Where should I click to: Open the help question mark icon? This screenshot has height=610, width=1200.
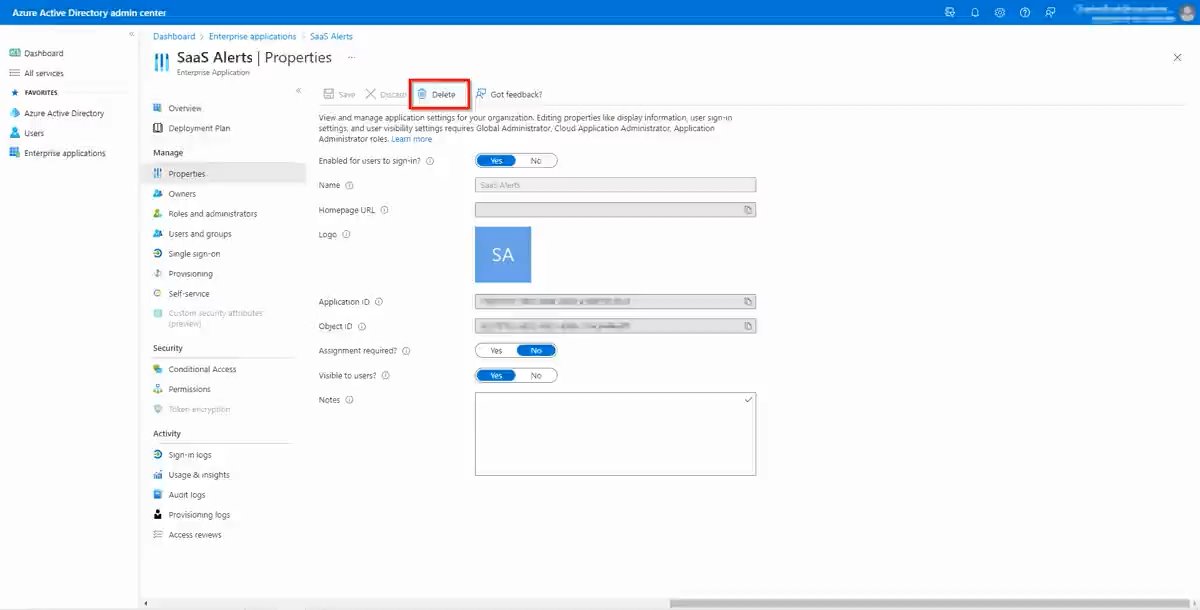point(1025,12)
